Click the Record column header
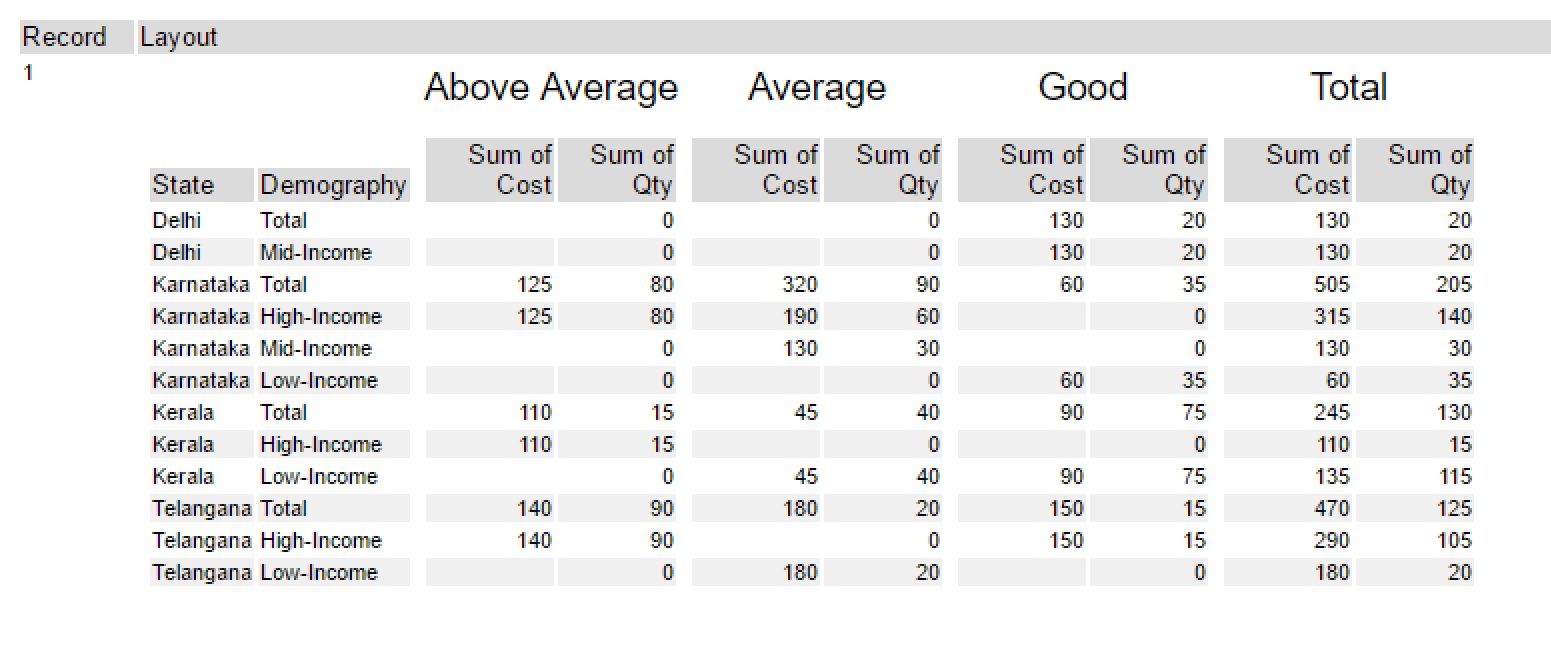The height and width of the screenshot is (654, 1551). pos(65,38)
